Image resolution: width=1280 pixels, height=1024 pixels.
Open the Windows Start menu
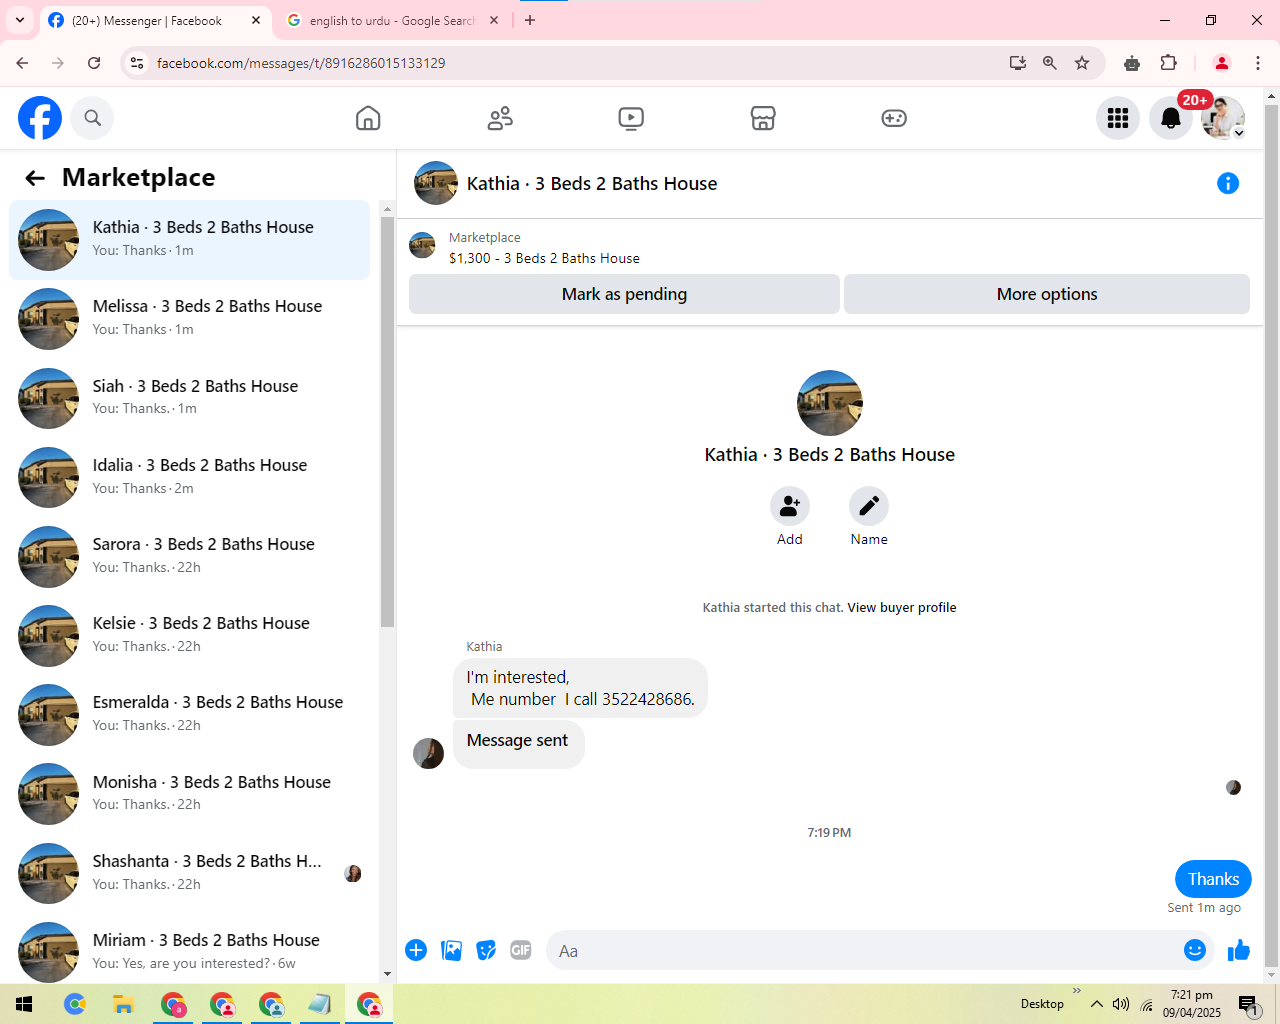[24, 1004]
